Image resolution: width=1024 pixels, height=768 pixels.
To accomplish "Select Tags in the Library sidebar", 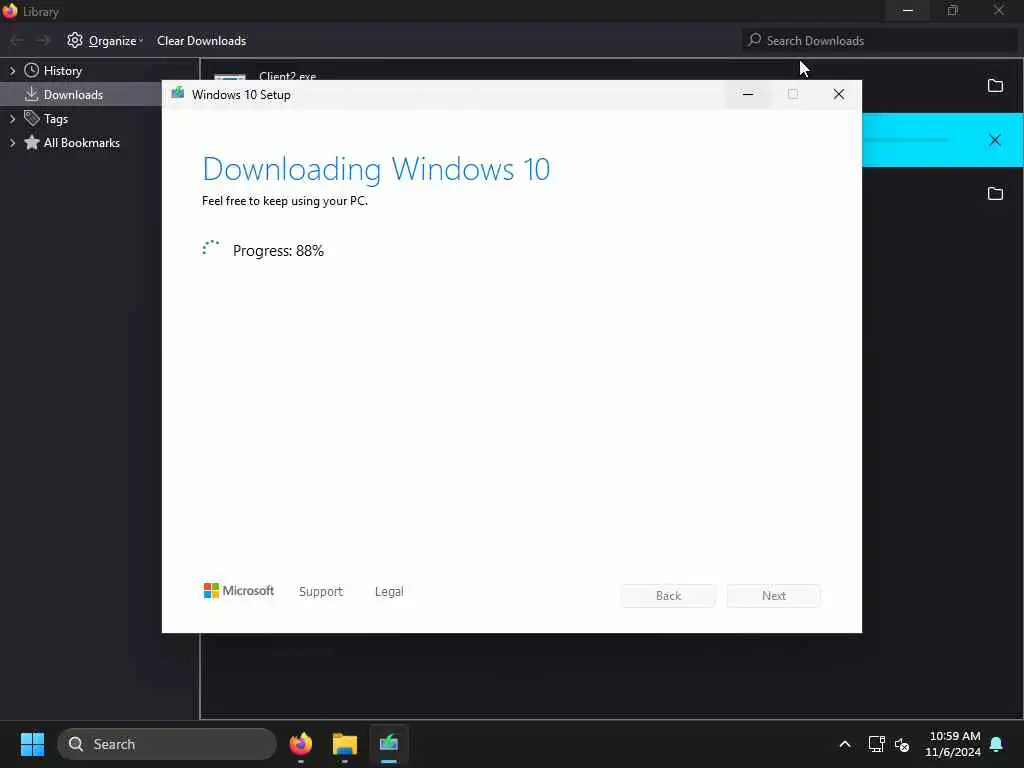I will click(x=56, y=119).
